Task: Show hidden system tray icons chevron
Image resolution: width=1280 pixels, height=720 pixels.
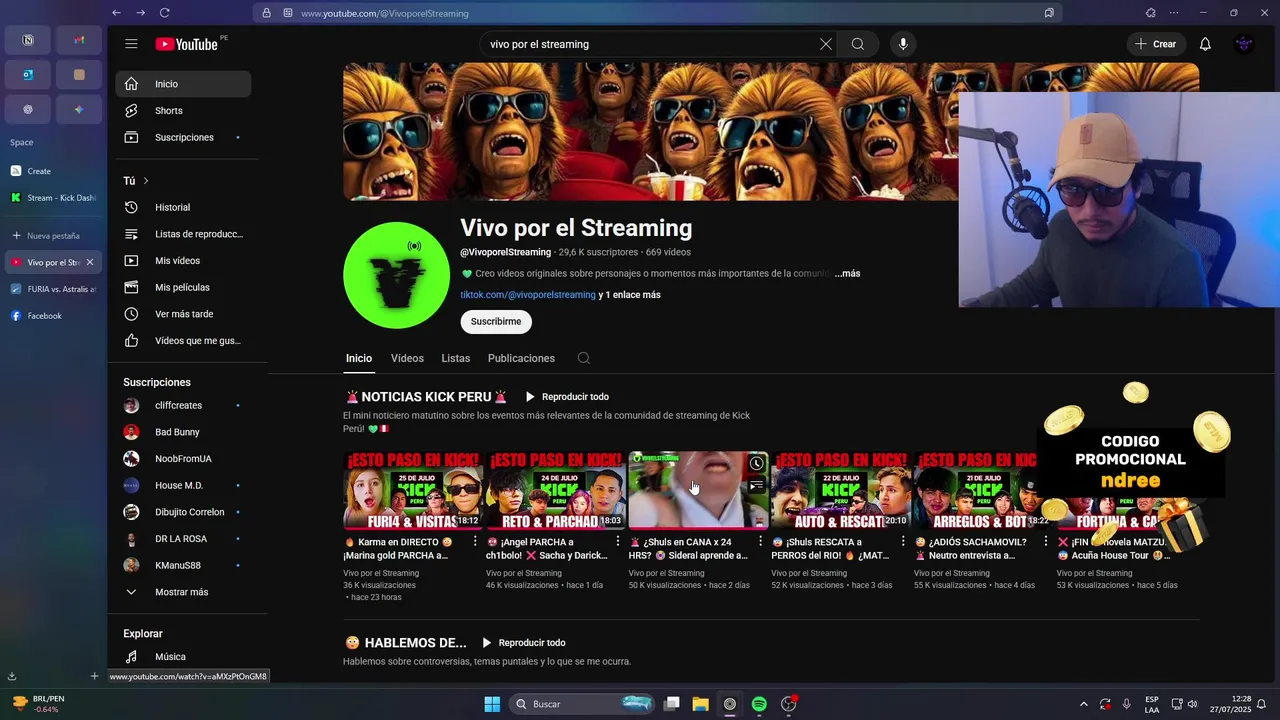Action: click(1083, 704)
